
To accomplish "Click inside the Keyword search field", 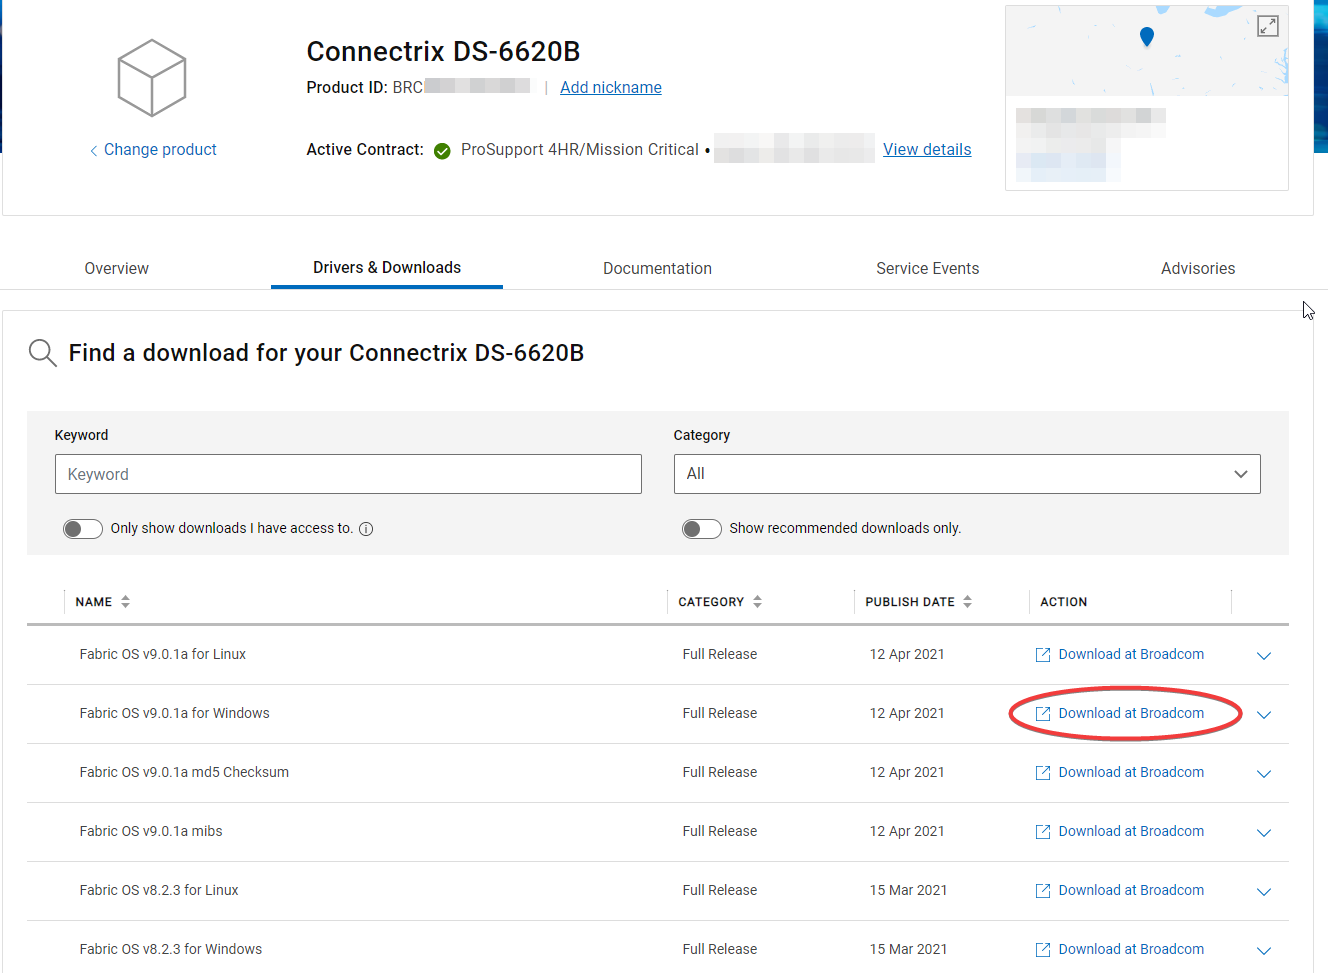I will (x=348, y=473).
